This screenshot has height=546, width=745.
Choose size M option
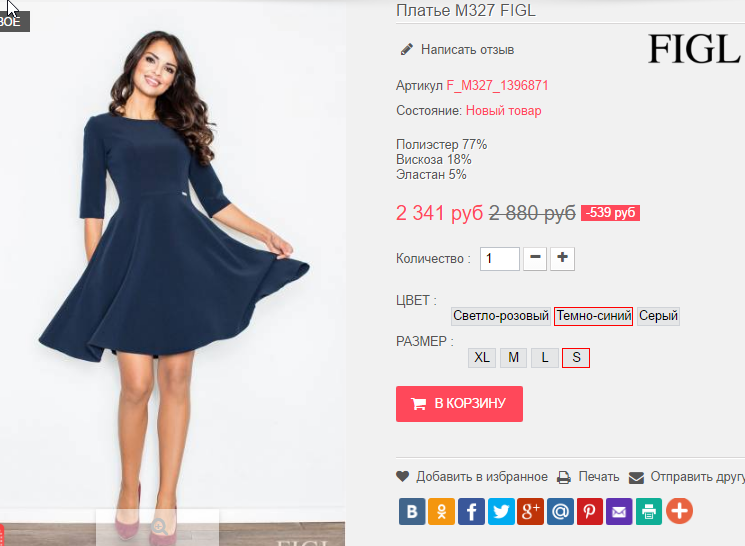(x=513, y=357)
